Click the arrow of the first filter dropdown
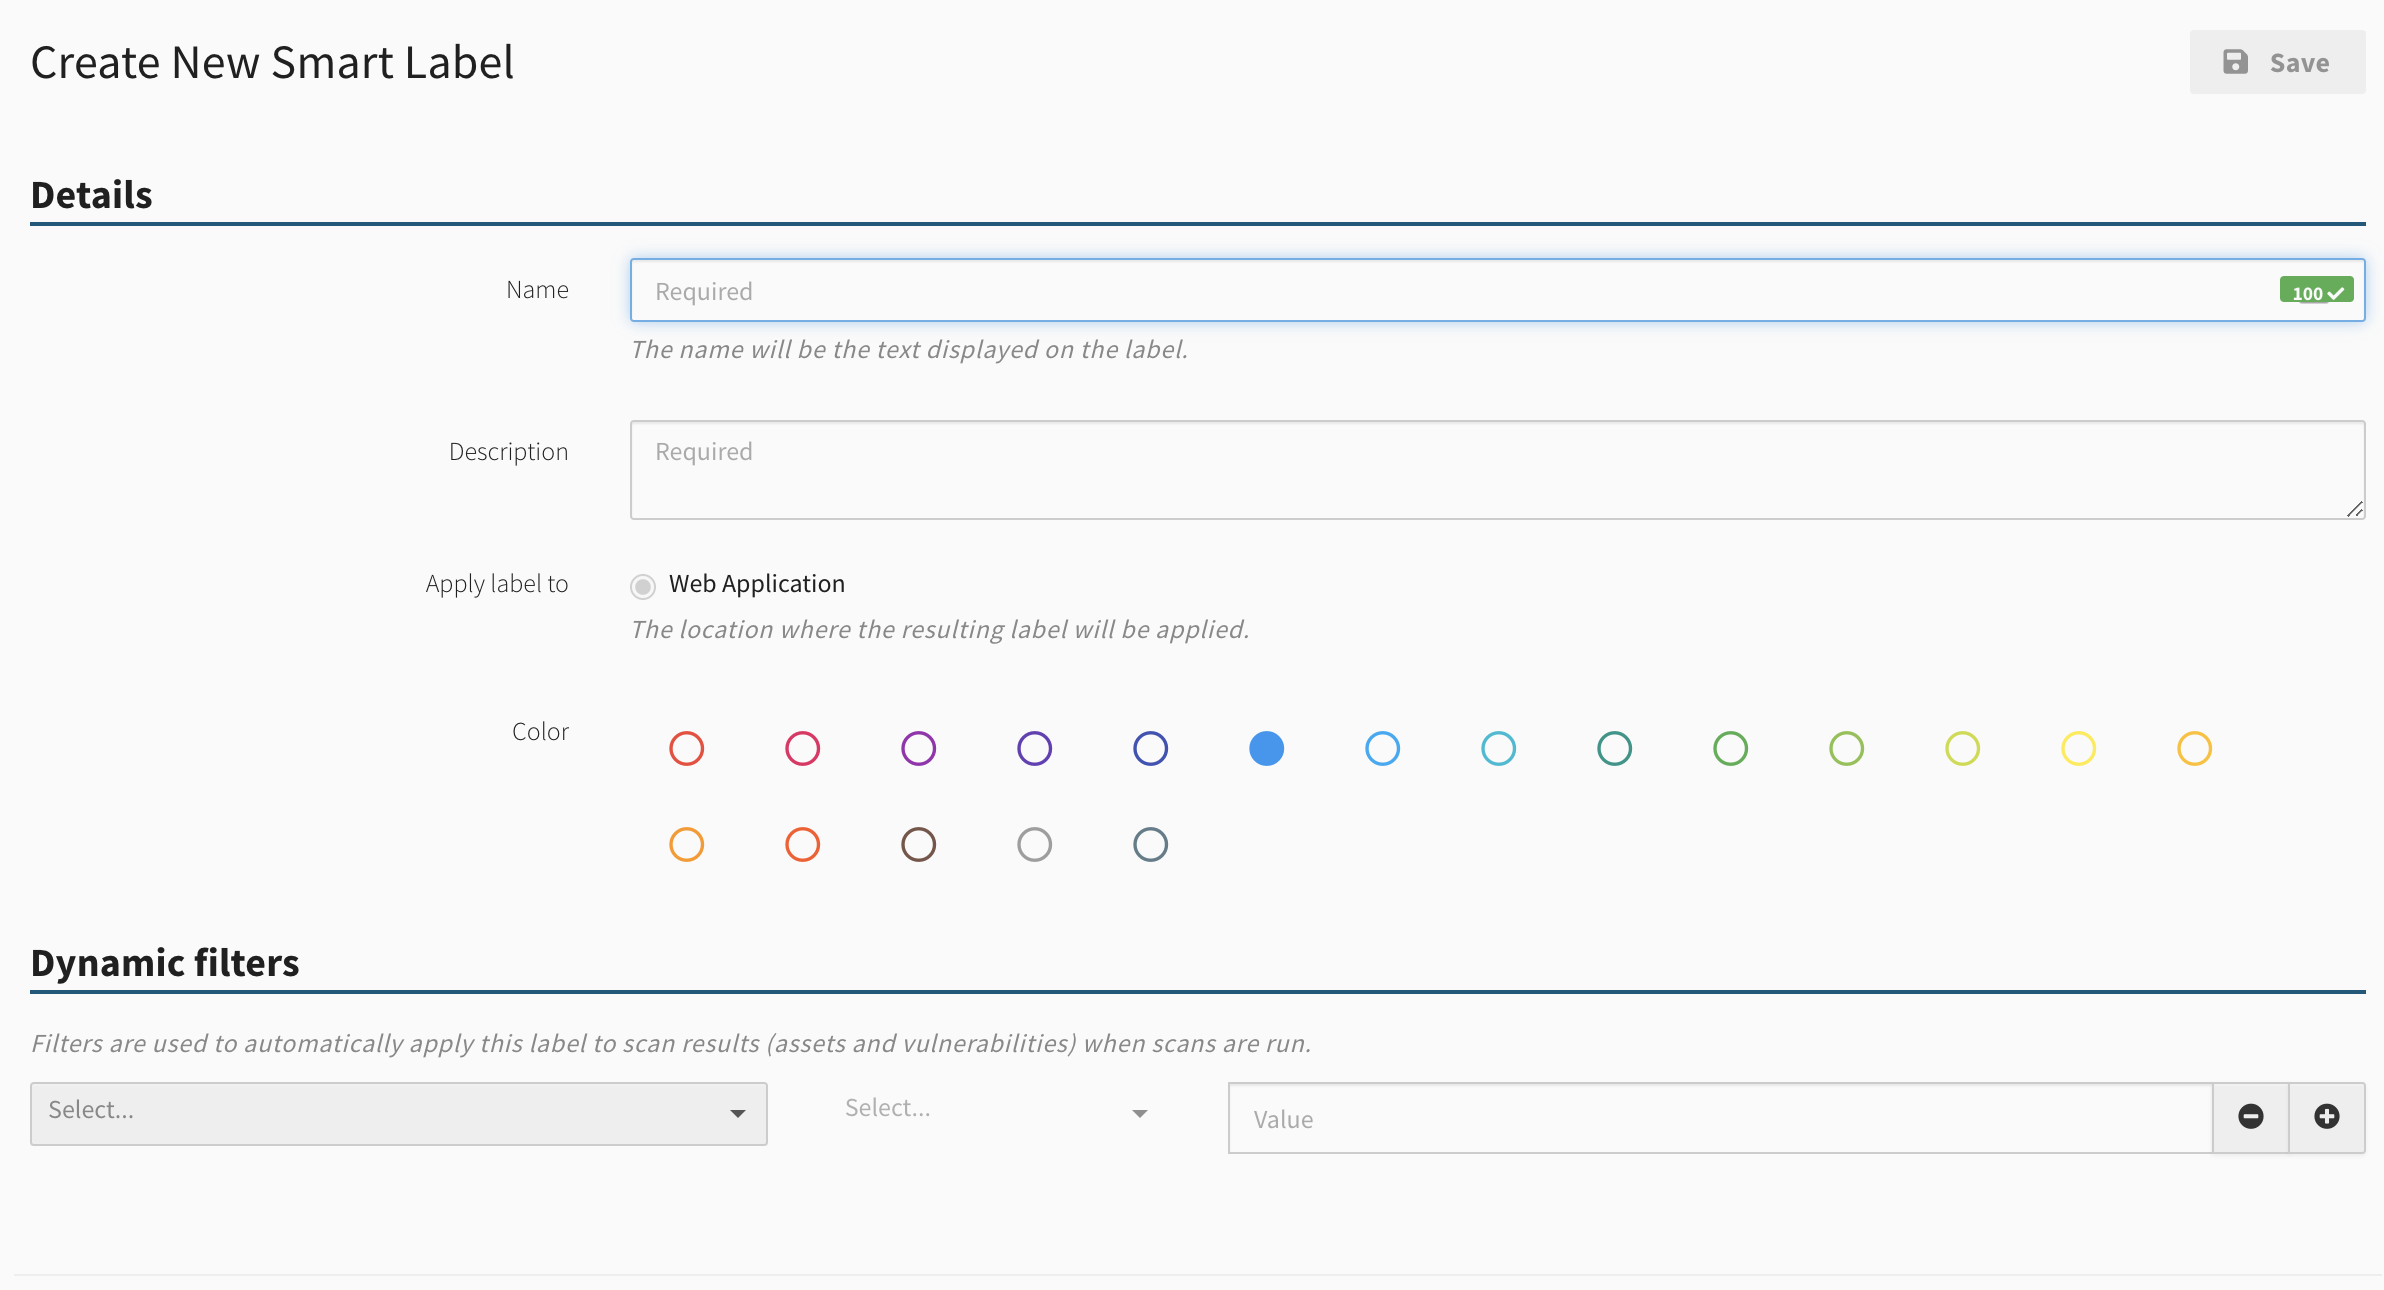This screenshot has height=1290, width=2384. coord(737,1114)
